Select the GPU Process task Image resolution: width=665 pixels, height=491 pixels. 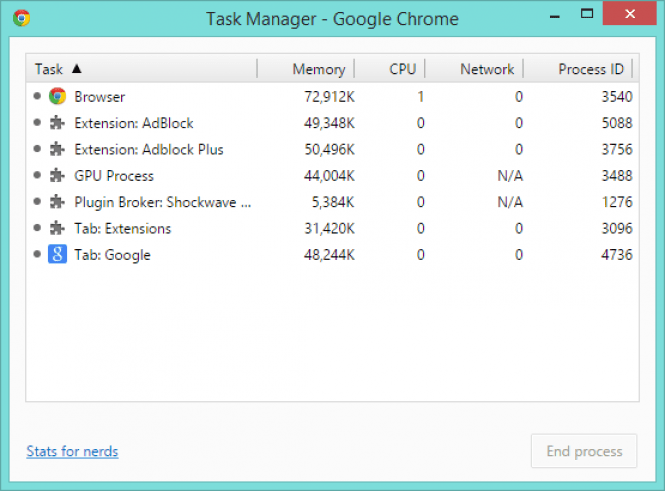(x=332, y=176)
